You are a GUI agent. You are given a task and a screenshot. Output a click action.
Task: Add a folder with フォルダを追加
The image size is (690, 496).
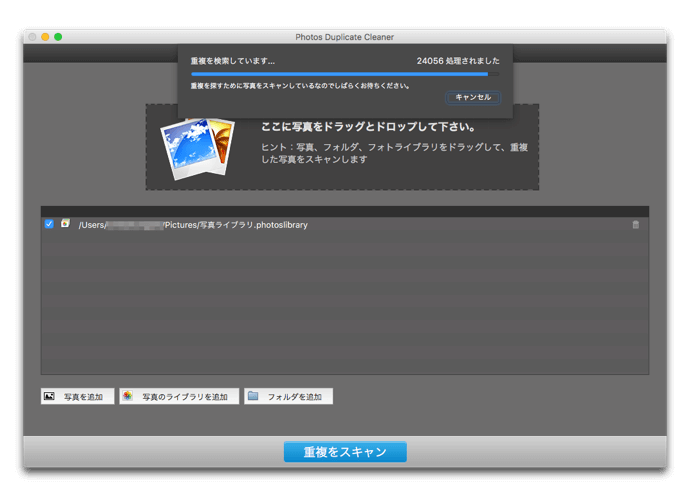(x=288, y=396)
